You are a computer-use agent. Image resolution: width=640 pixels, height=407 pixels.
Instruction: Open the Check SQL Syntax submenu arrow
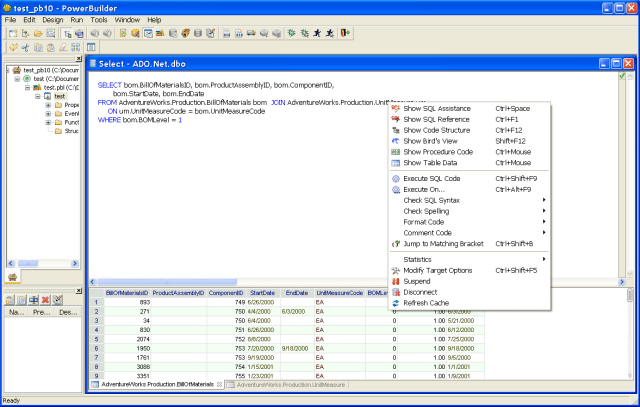pos(544,200)
